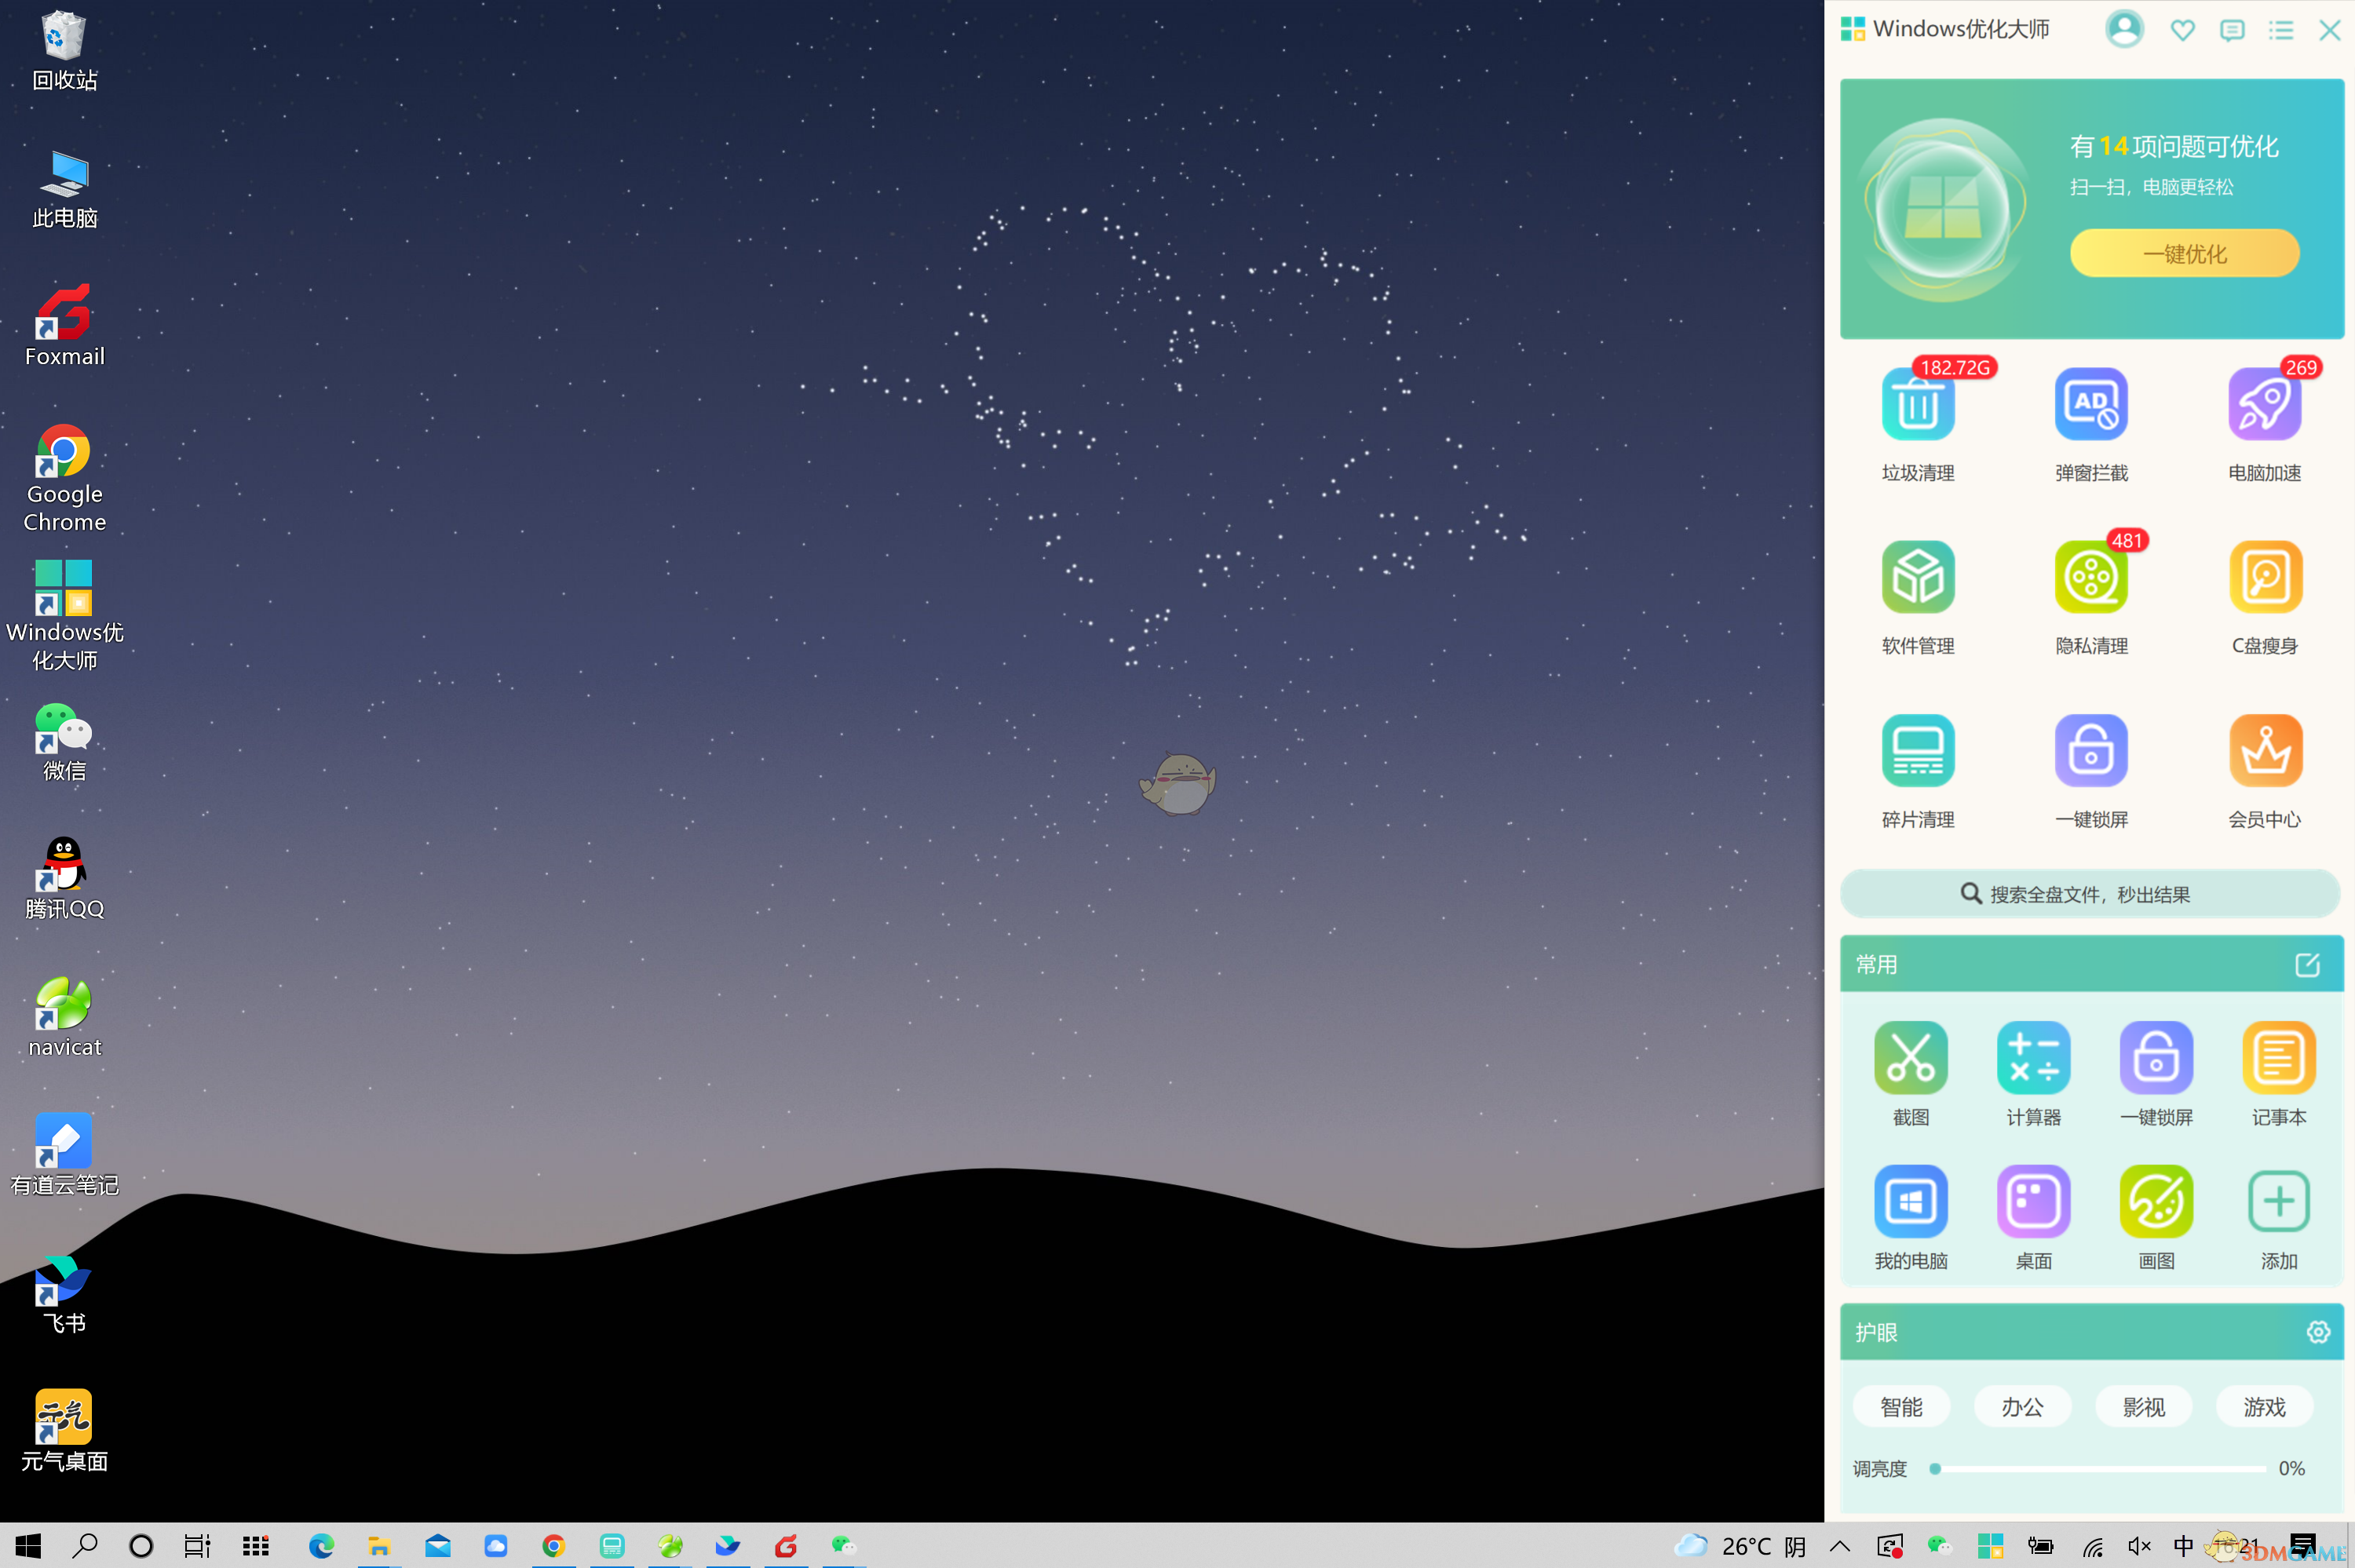Open the eye-care settings gear
Image resolution: width=2355 pixels, height=1568 pixels.
click(x=2317, y=1331)
